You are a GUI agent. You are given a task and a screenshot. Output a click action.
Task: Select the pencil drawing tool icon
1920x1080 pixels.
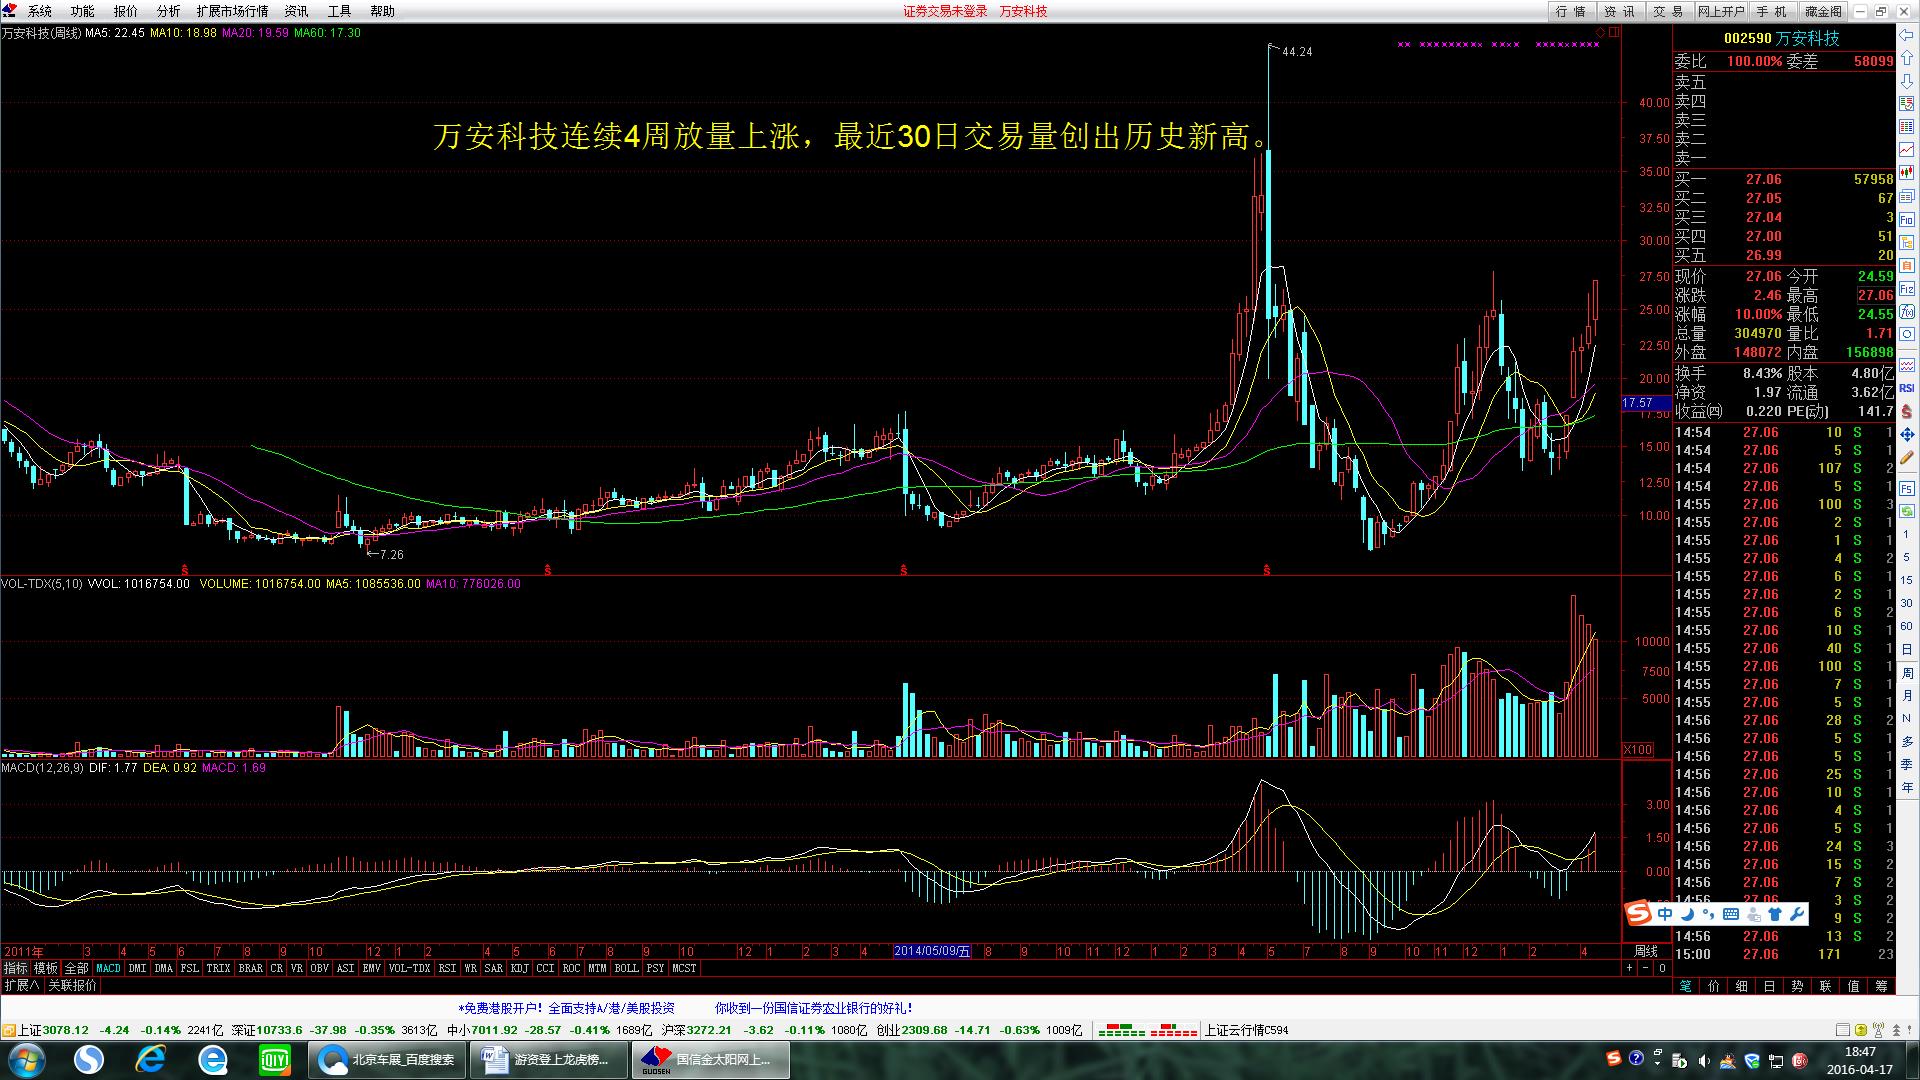click(x=1907, y=458)
